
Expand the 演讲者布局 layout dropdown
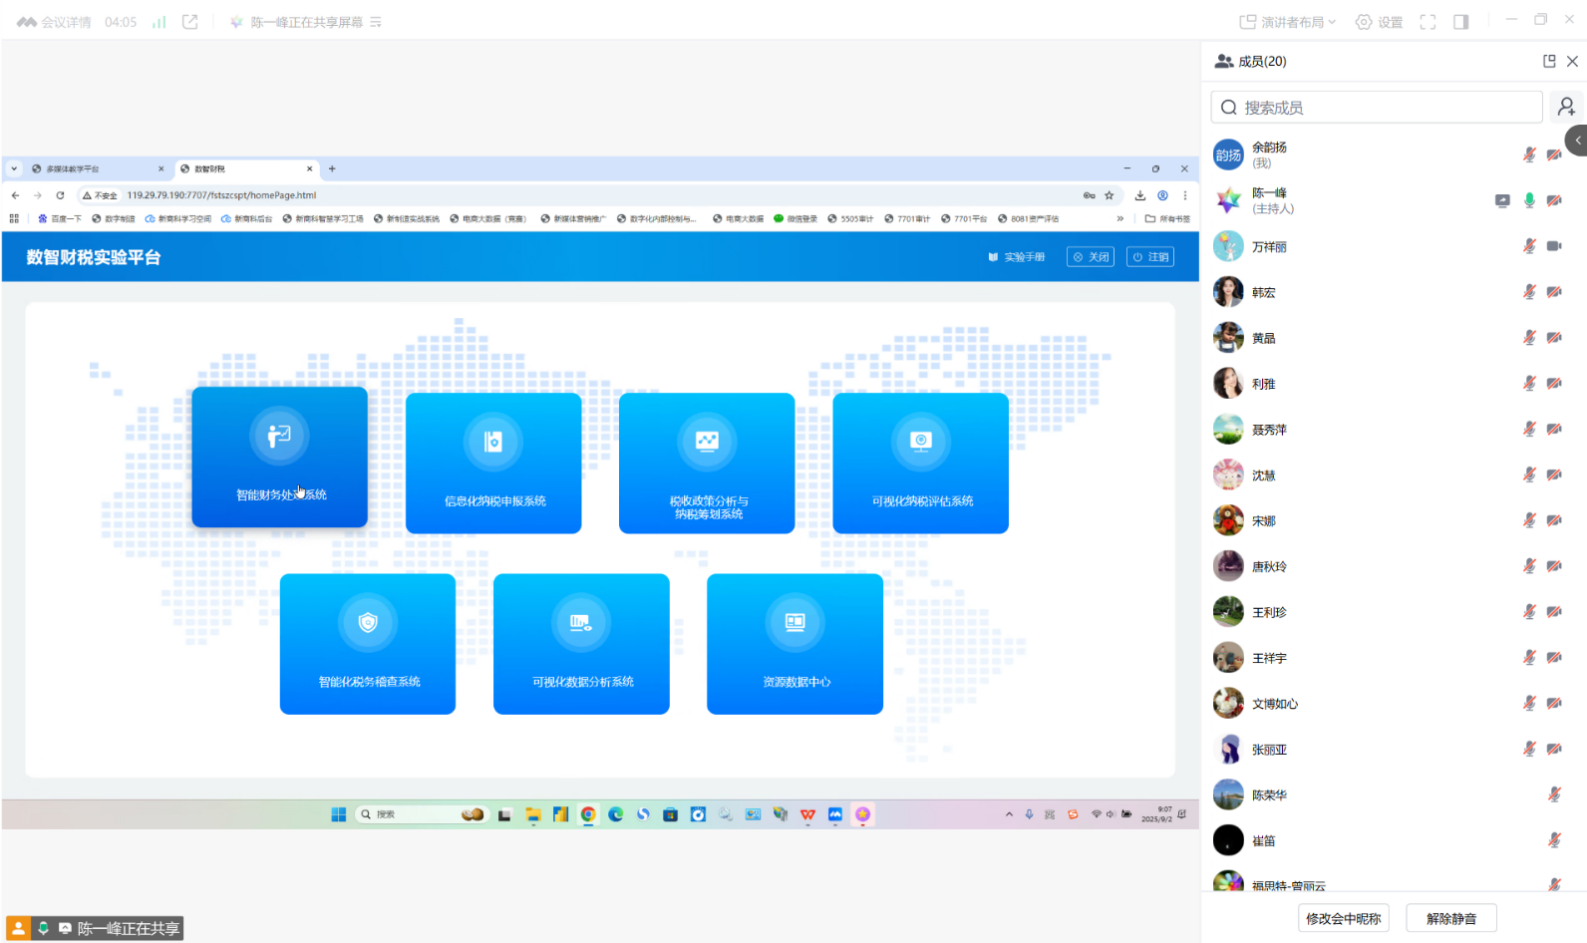pyautogui.click(x=1288, y=22)
